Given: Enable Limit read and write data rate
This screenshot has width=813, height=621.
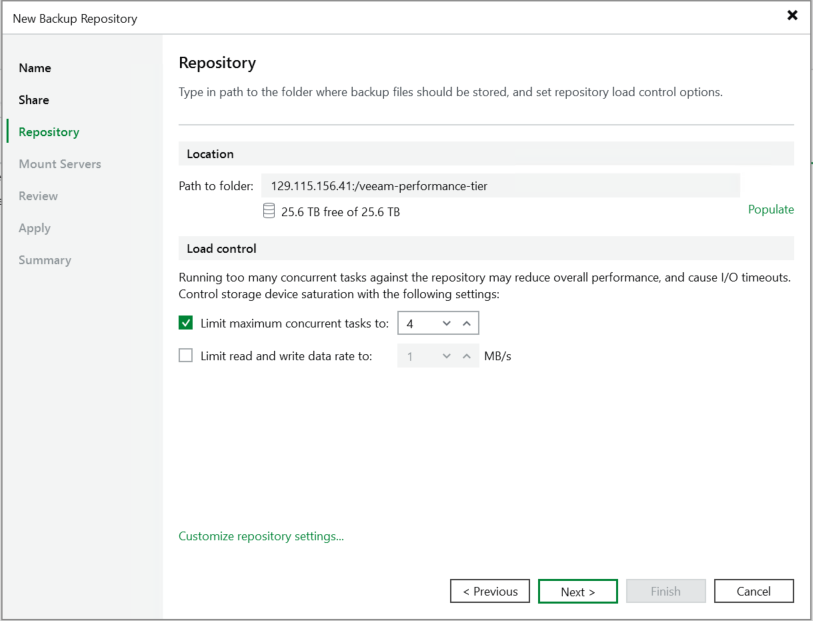Looking at the screenshot, I should coord(186,356).
